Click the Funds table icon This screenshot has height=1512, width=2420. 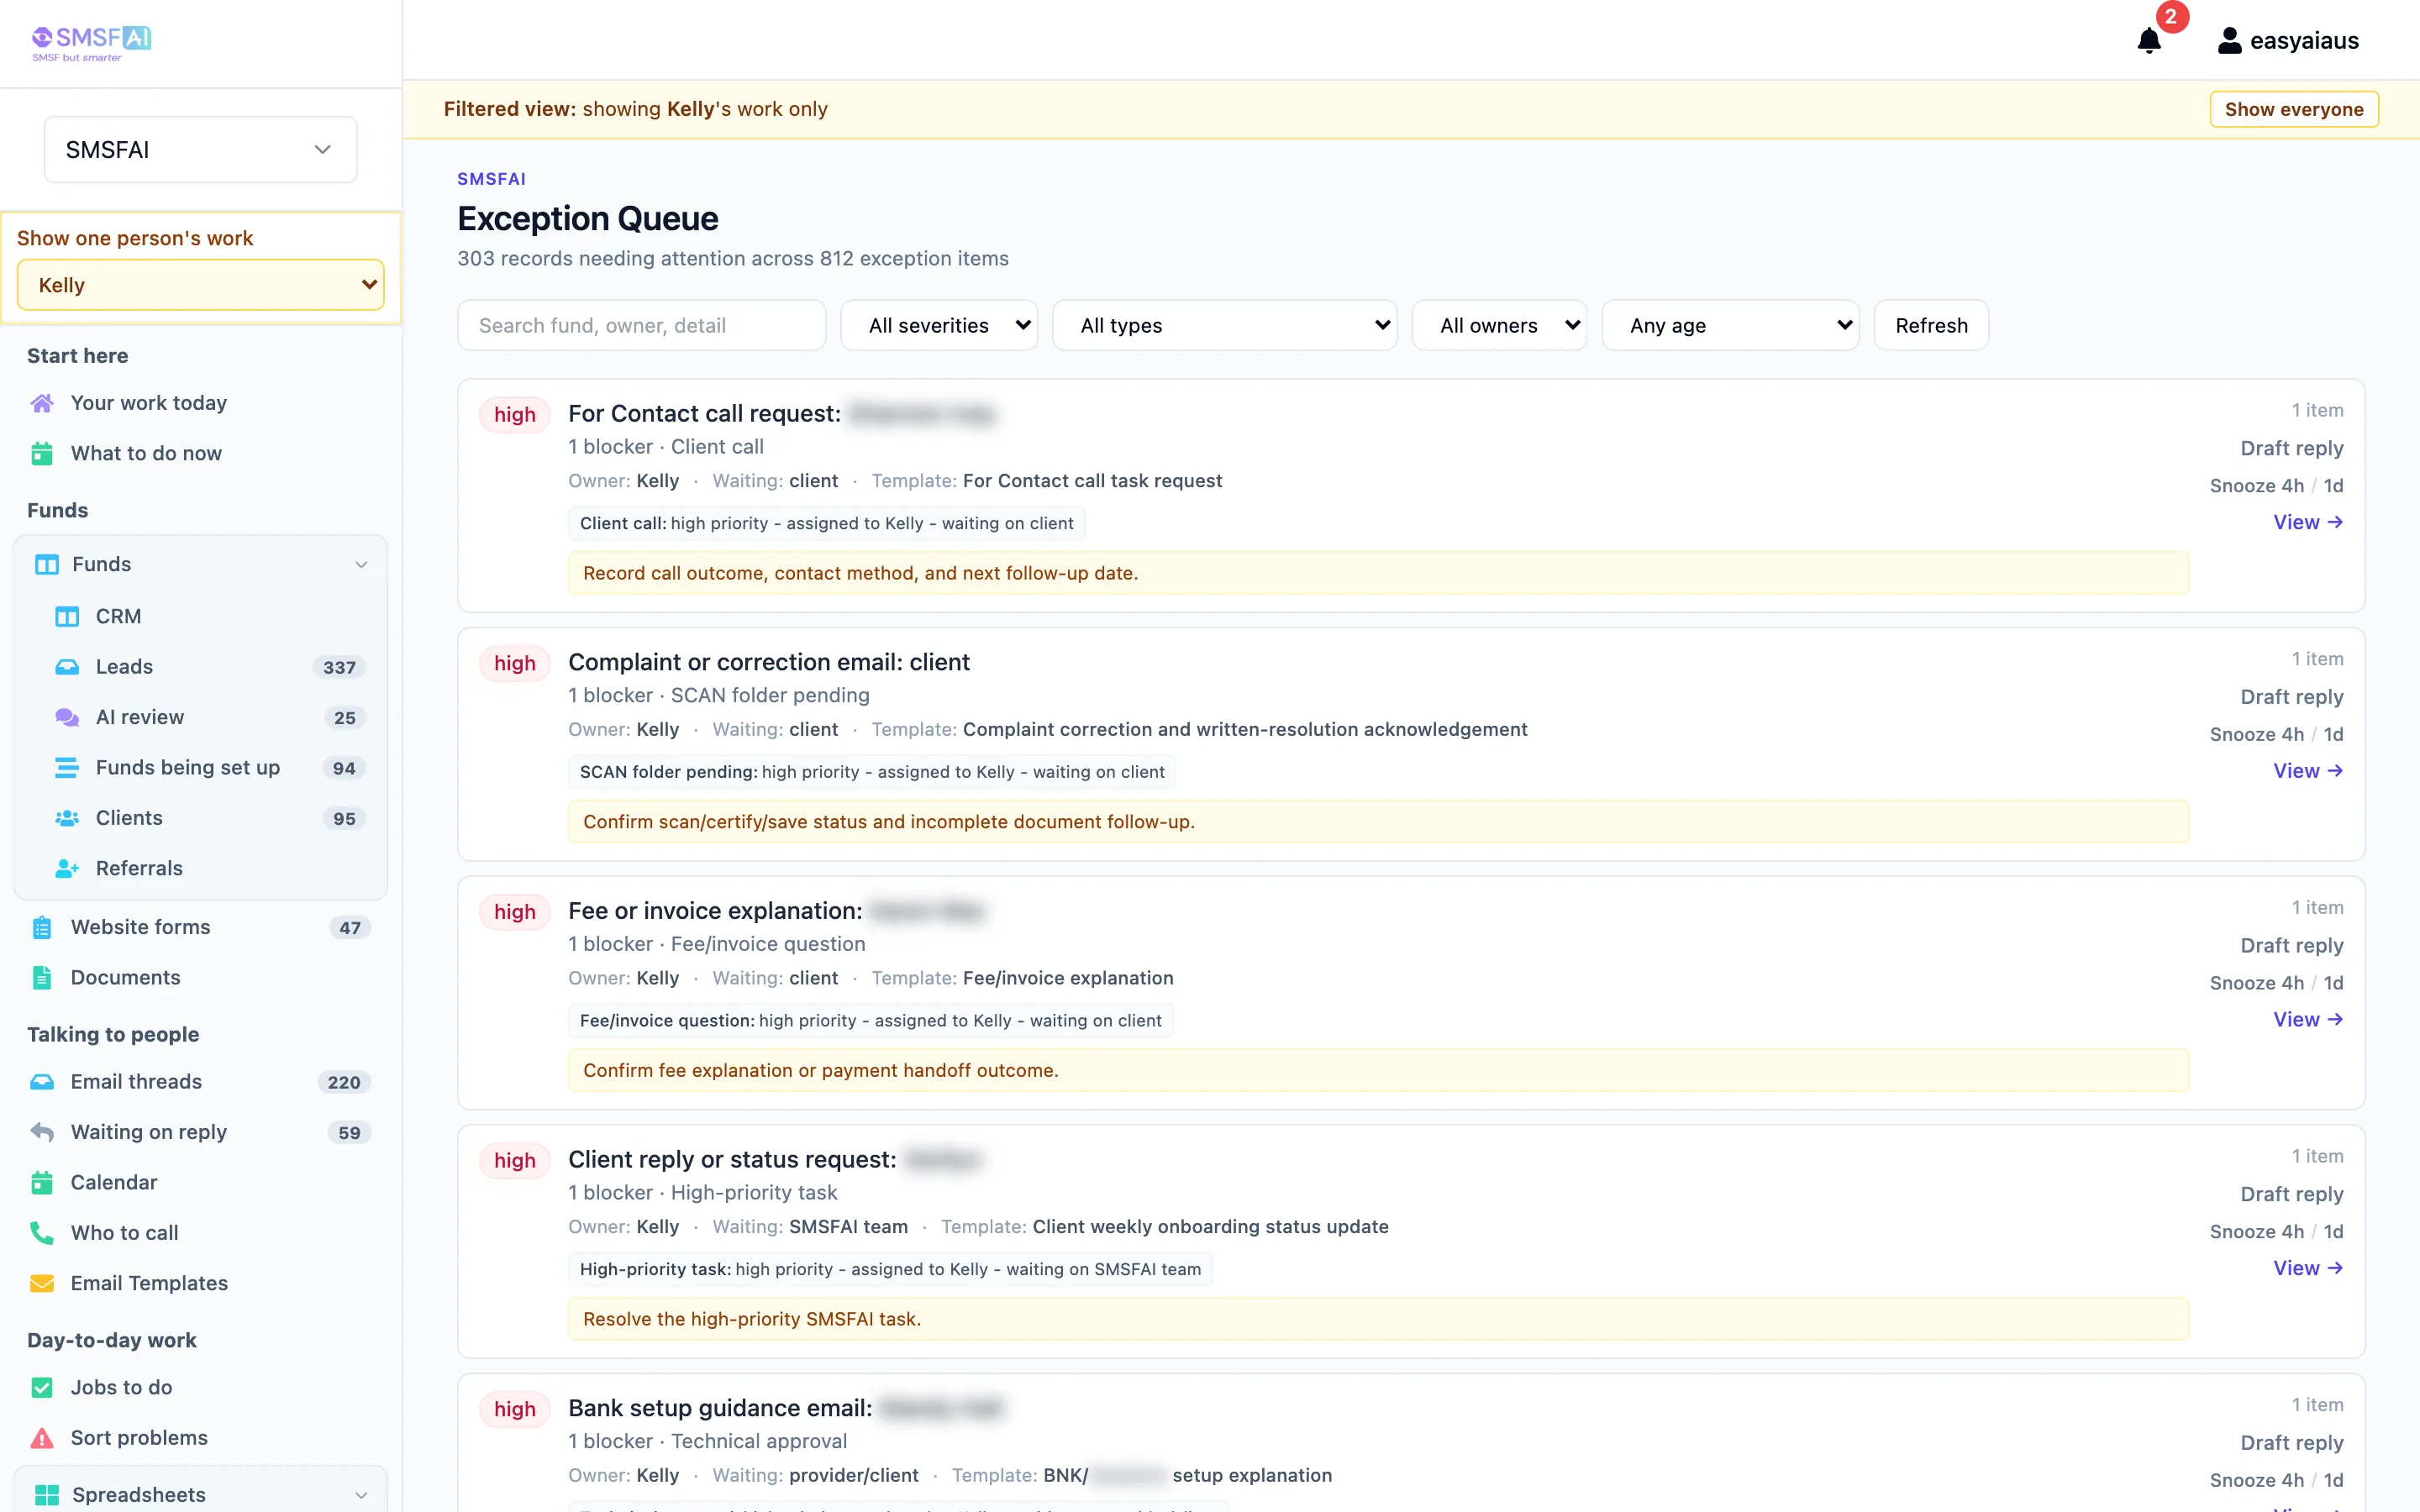click(47, 565)
